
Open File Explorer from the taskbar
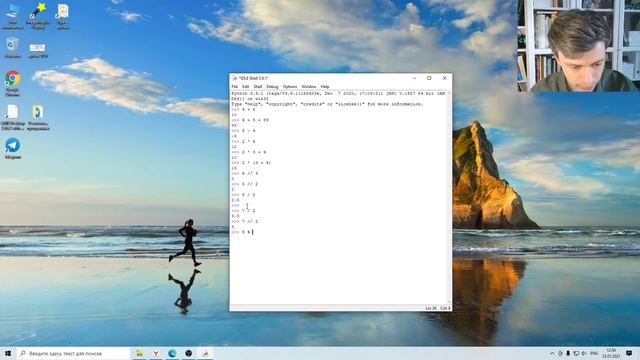pyautogui.click(x=140, y=353)
